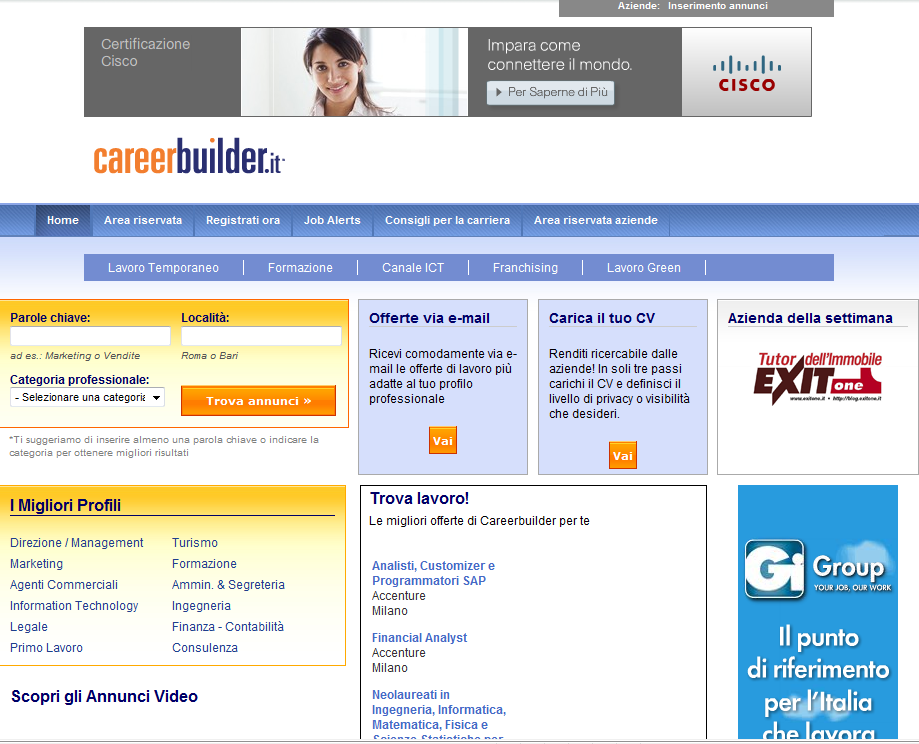Open the Consulenza profile link

click(x=205, y=648)
